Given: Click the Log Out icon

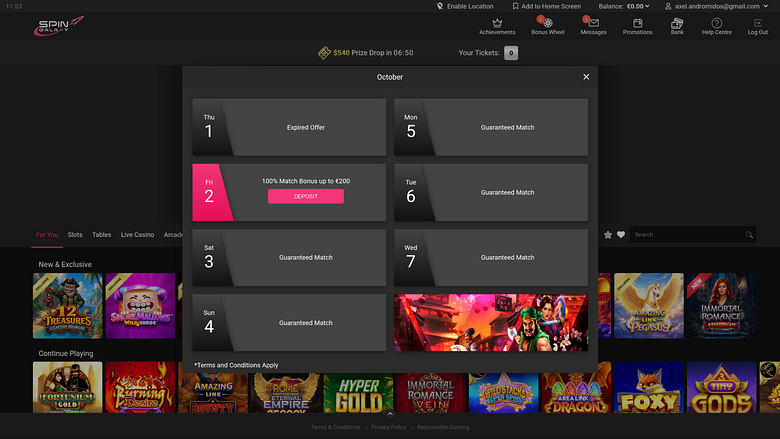Looking at the screenshot, I should 758,23.
